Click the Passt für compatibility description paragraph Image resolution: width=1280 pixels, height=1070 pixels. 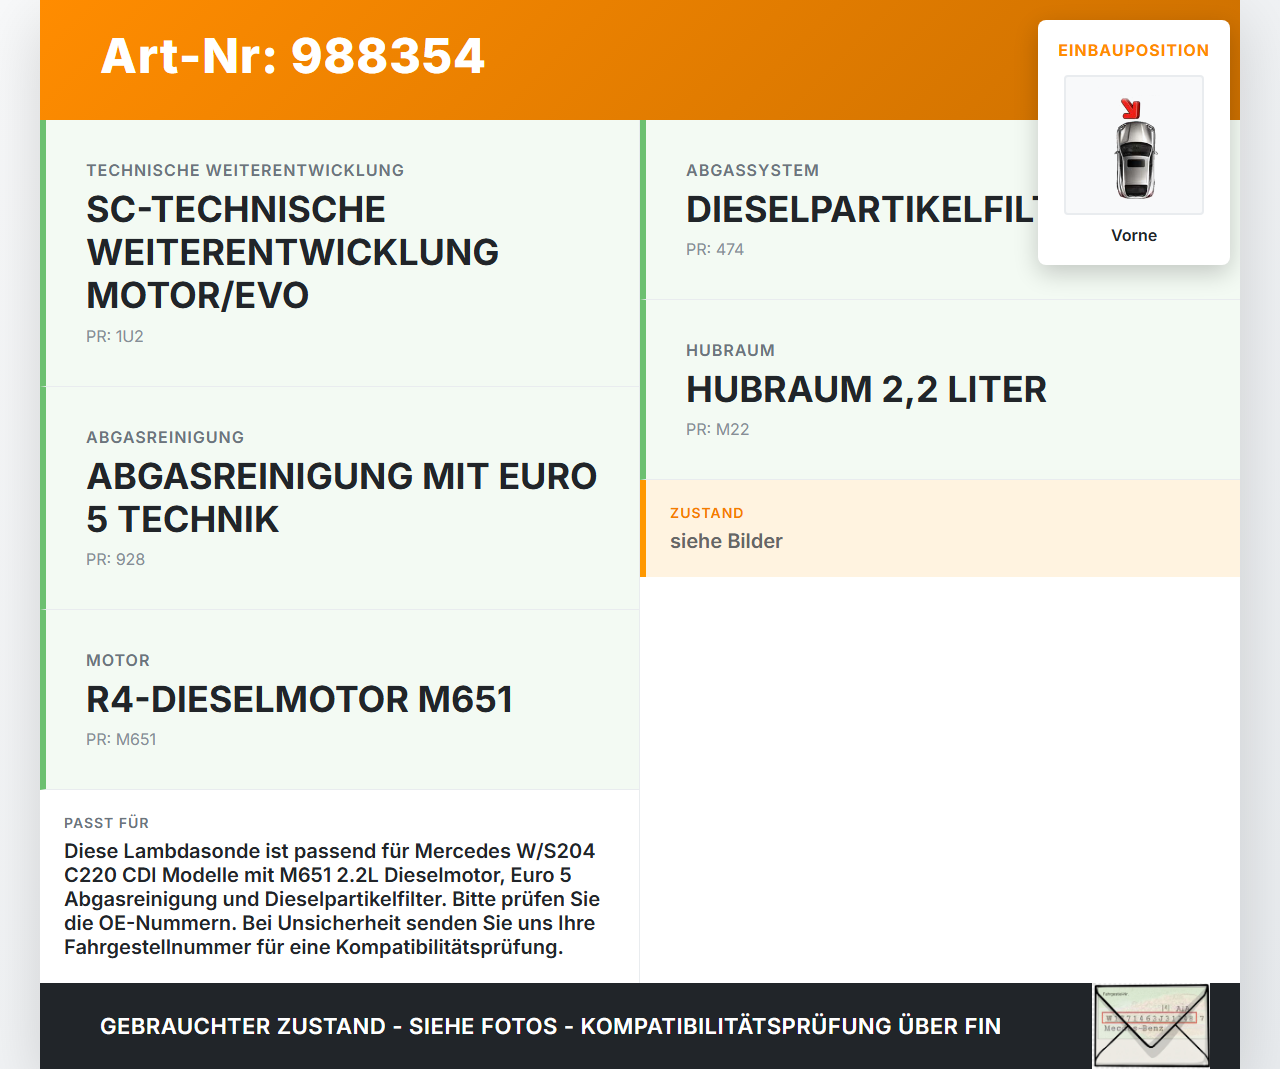click(x=332, y=899)
